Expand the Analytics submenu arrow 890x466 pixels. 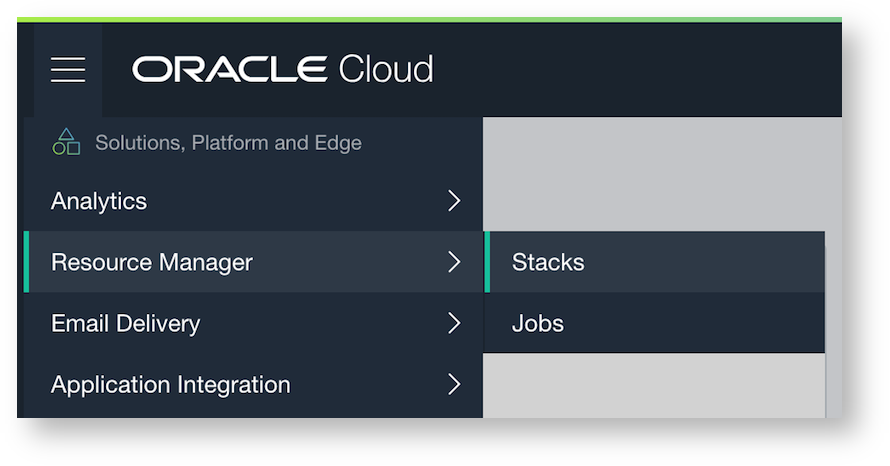coord(454,201)
